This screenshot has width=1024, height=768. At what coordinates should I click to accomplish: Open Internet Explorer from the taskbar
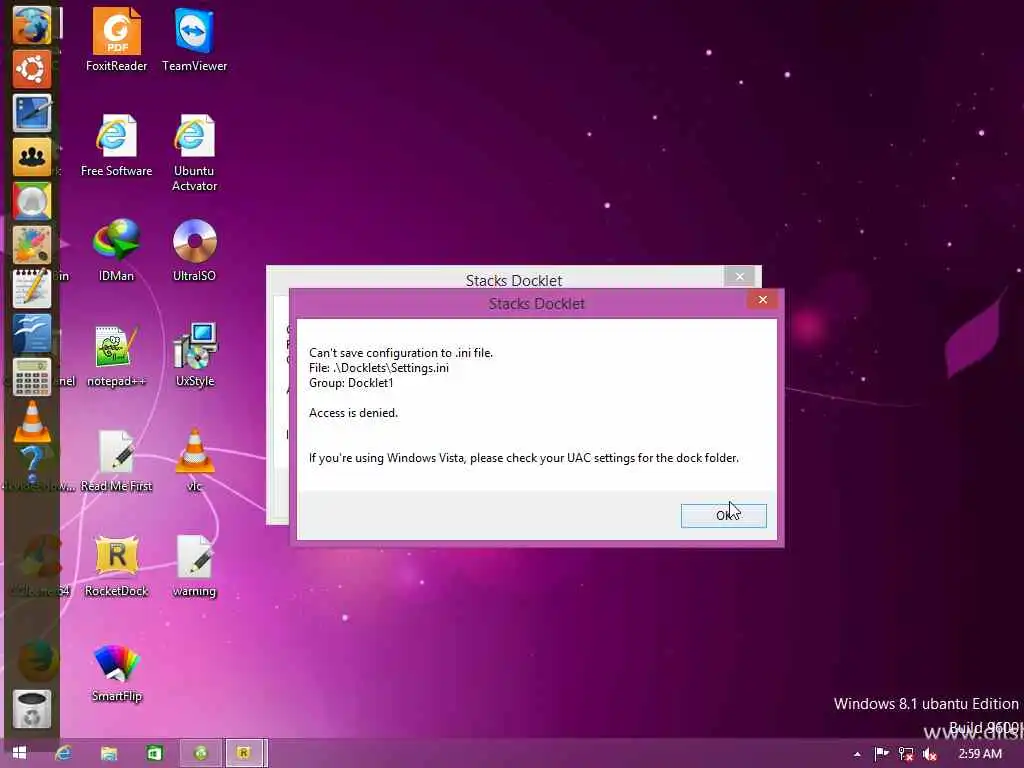tap(63, 753)
